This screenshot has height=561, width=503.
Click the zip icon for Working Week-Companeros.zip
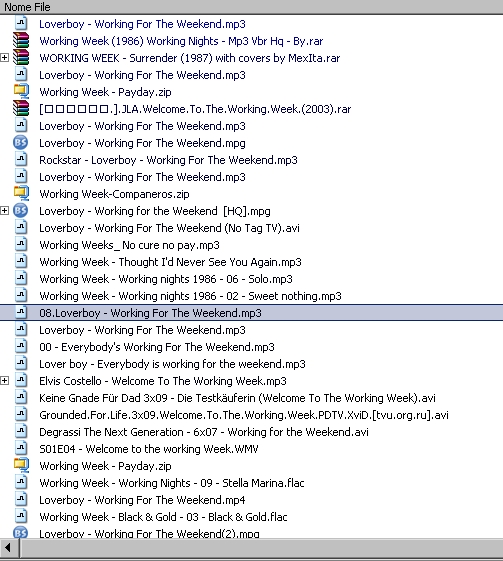21,194
